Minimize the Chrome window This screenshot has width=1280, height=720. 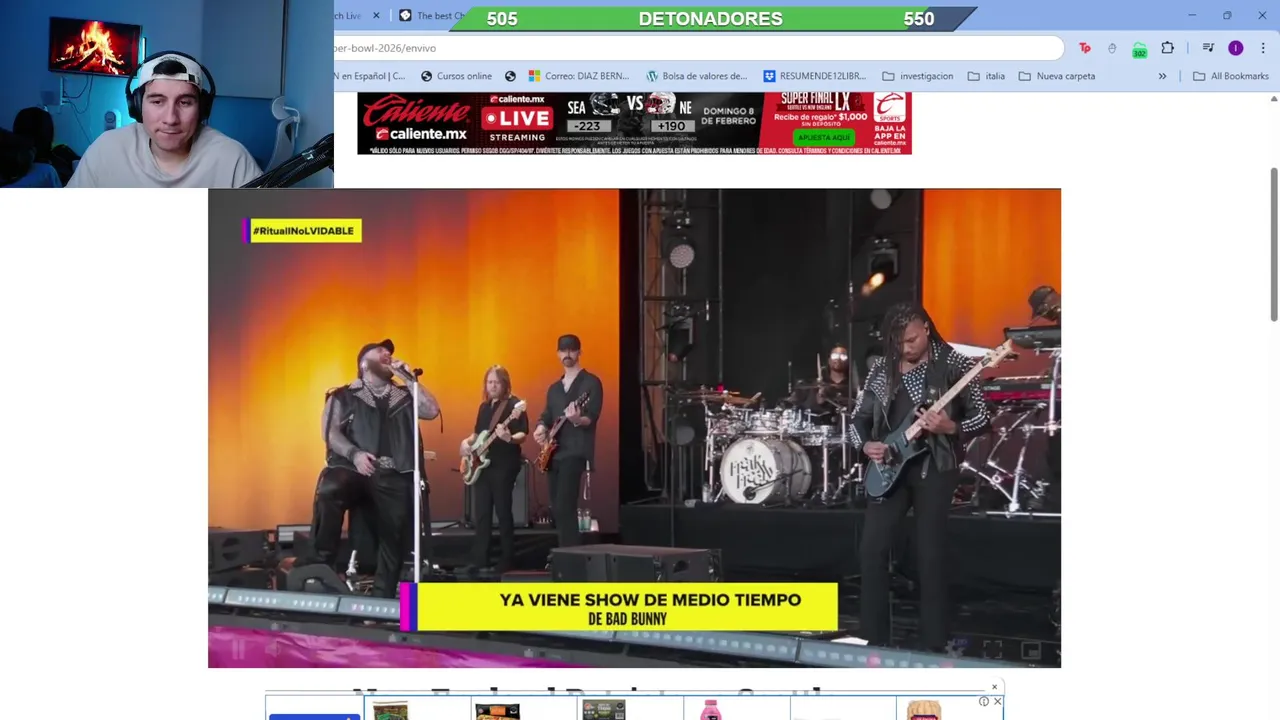tap(1192, 15)
